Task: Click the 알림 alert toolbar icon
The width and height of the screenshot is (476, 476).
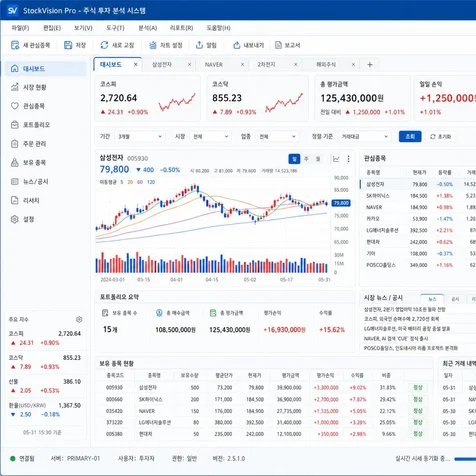Action: tap(199, 45)
